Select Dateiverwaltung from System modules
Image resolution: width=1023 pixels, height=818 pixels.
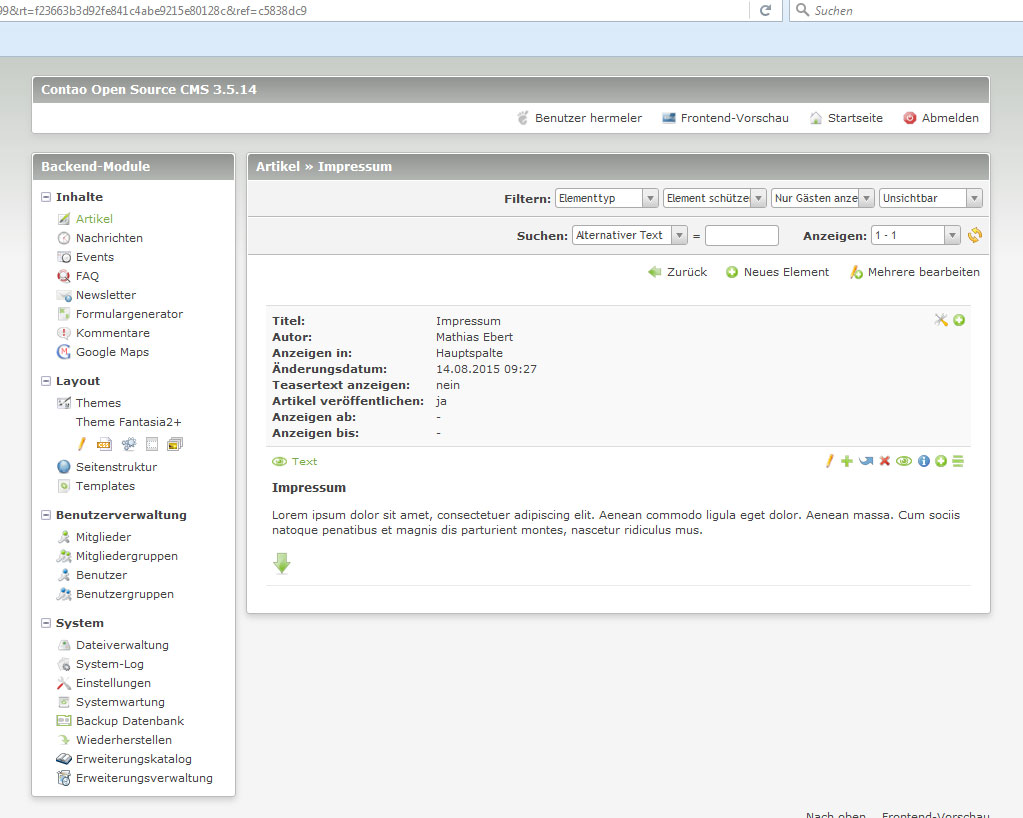pyautogui.click(x=122, y=645)
